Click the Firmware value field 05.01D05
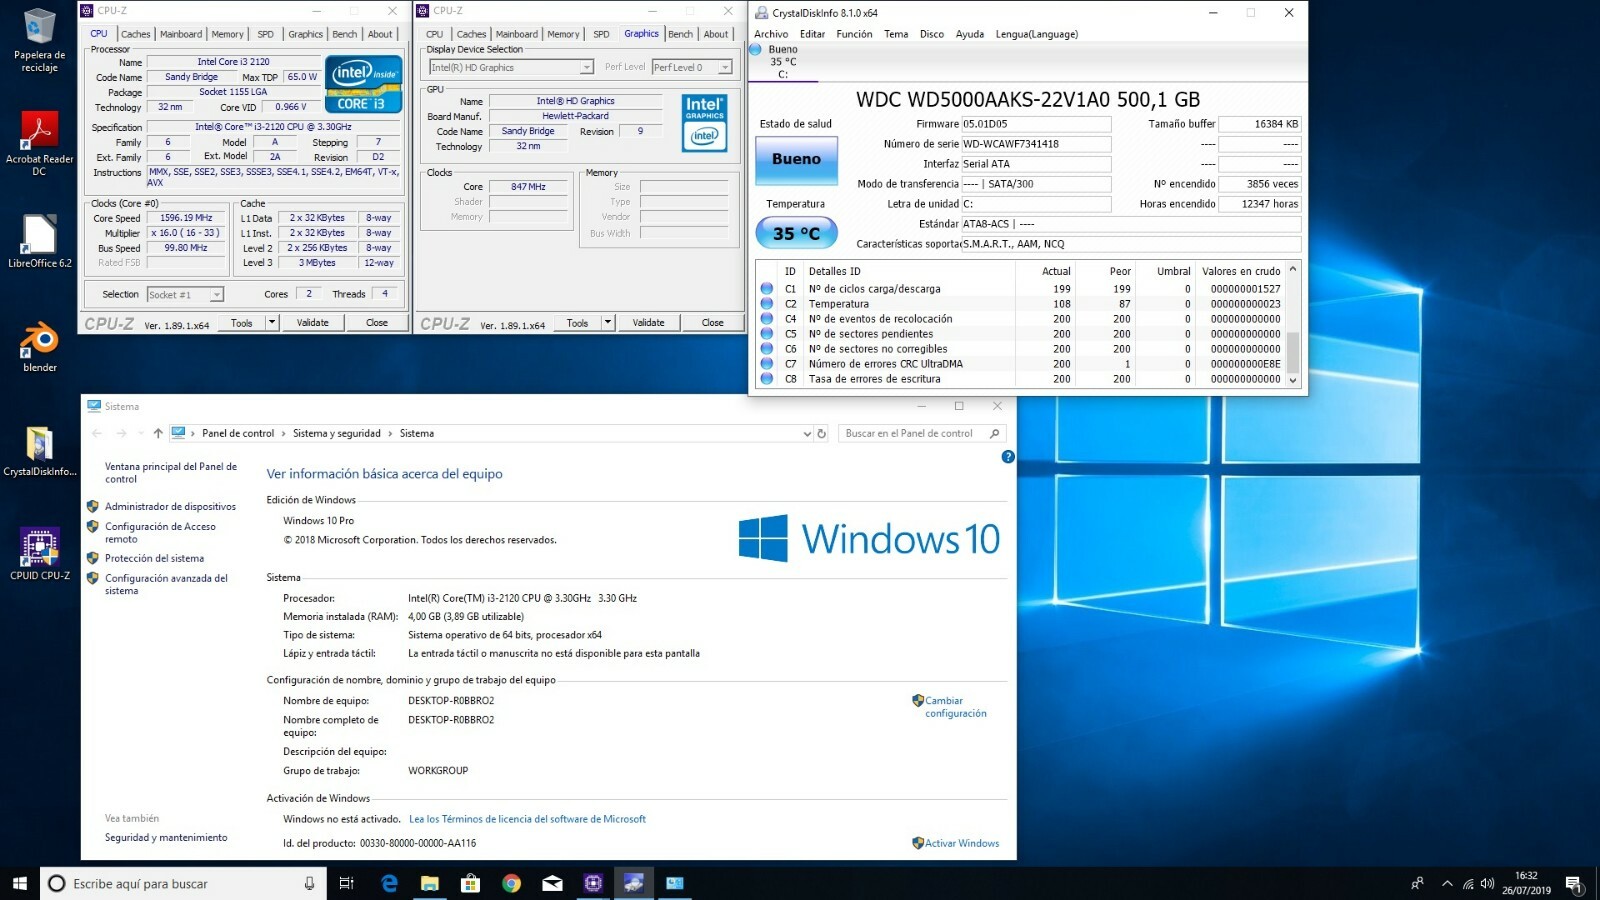Screen dimensions: 1600x900 [x=1036, y=124]
